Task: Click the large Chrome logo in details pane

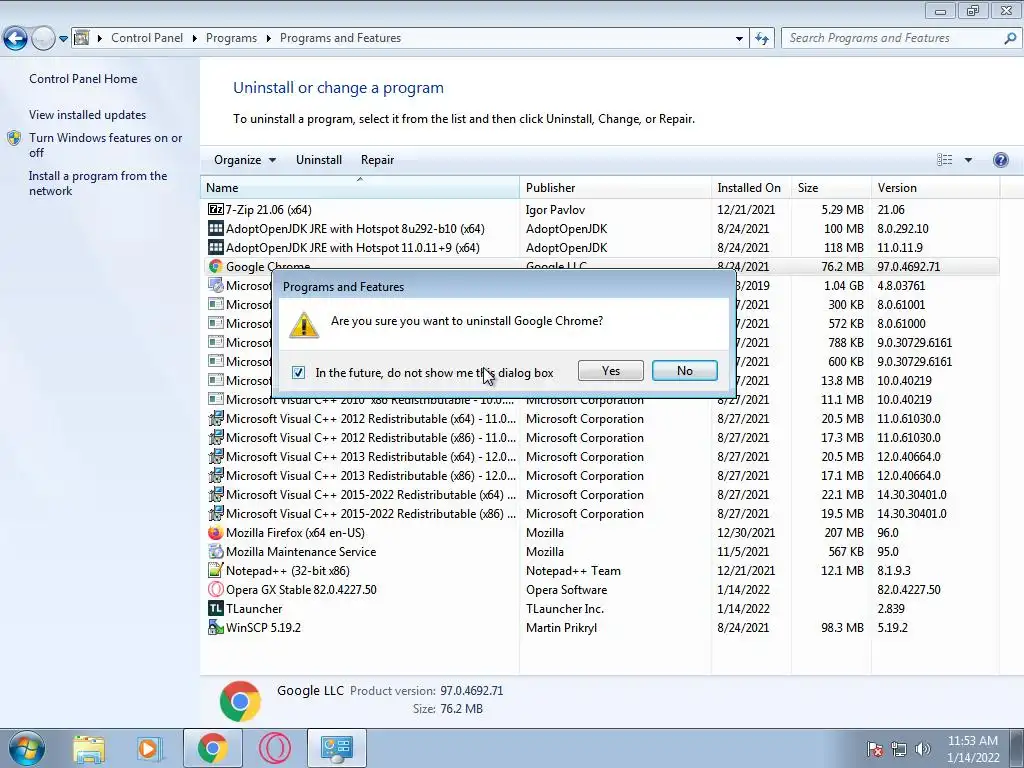Action: (x=240, y=701)
